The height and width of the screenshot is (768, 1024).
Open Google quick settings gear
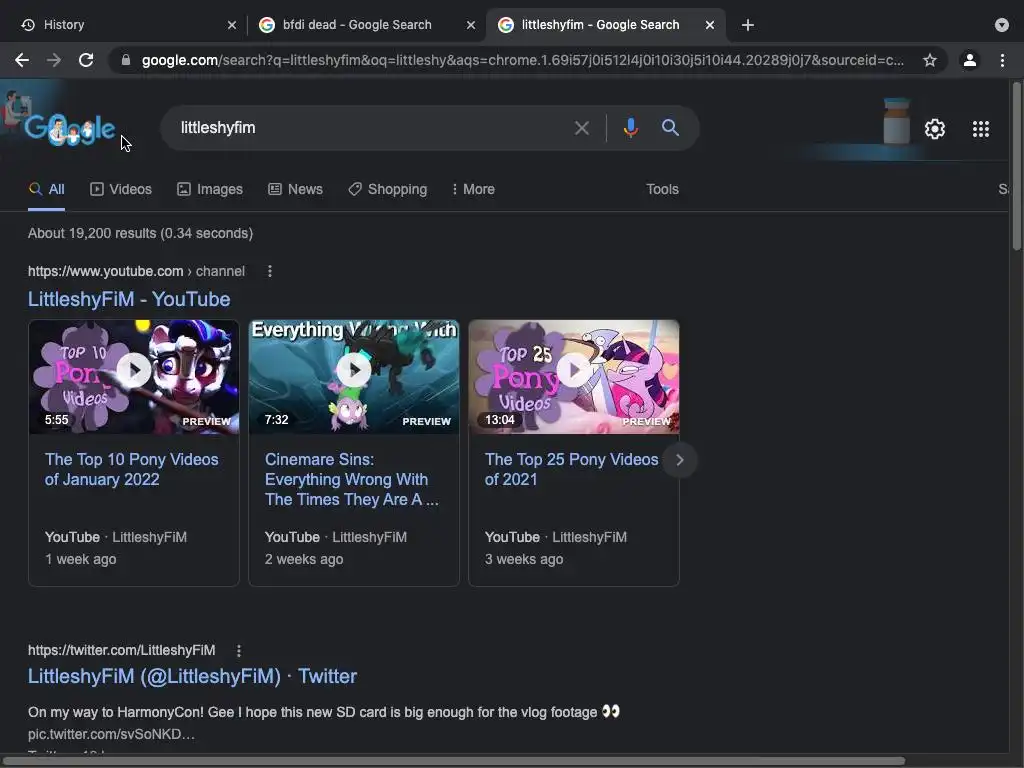click(x=935, y=129)
